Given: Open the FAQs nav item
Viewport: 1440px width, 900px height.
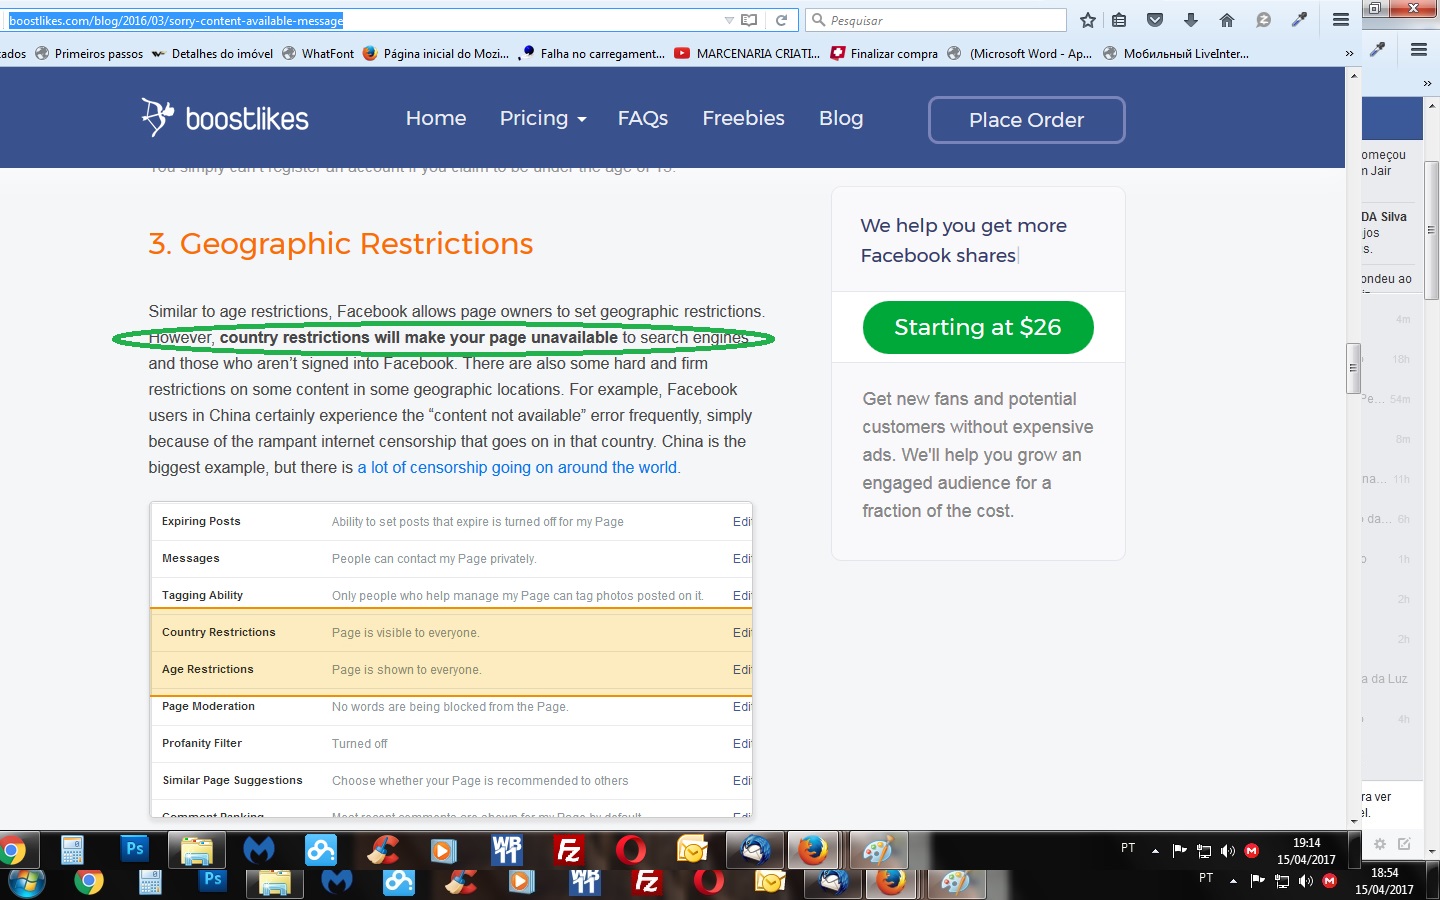Looking at the screenshot, I should point(643,118).
